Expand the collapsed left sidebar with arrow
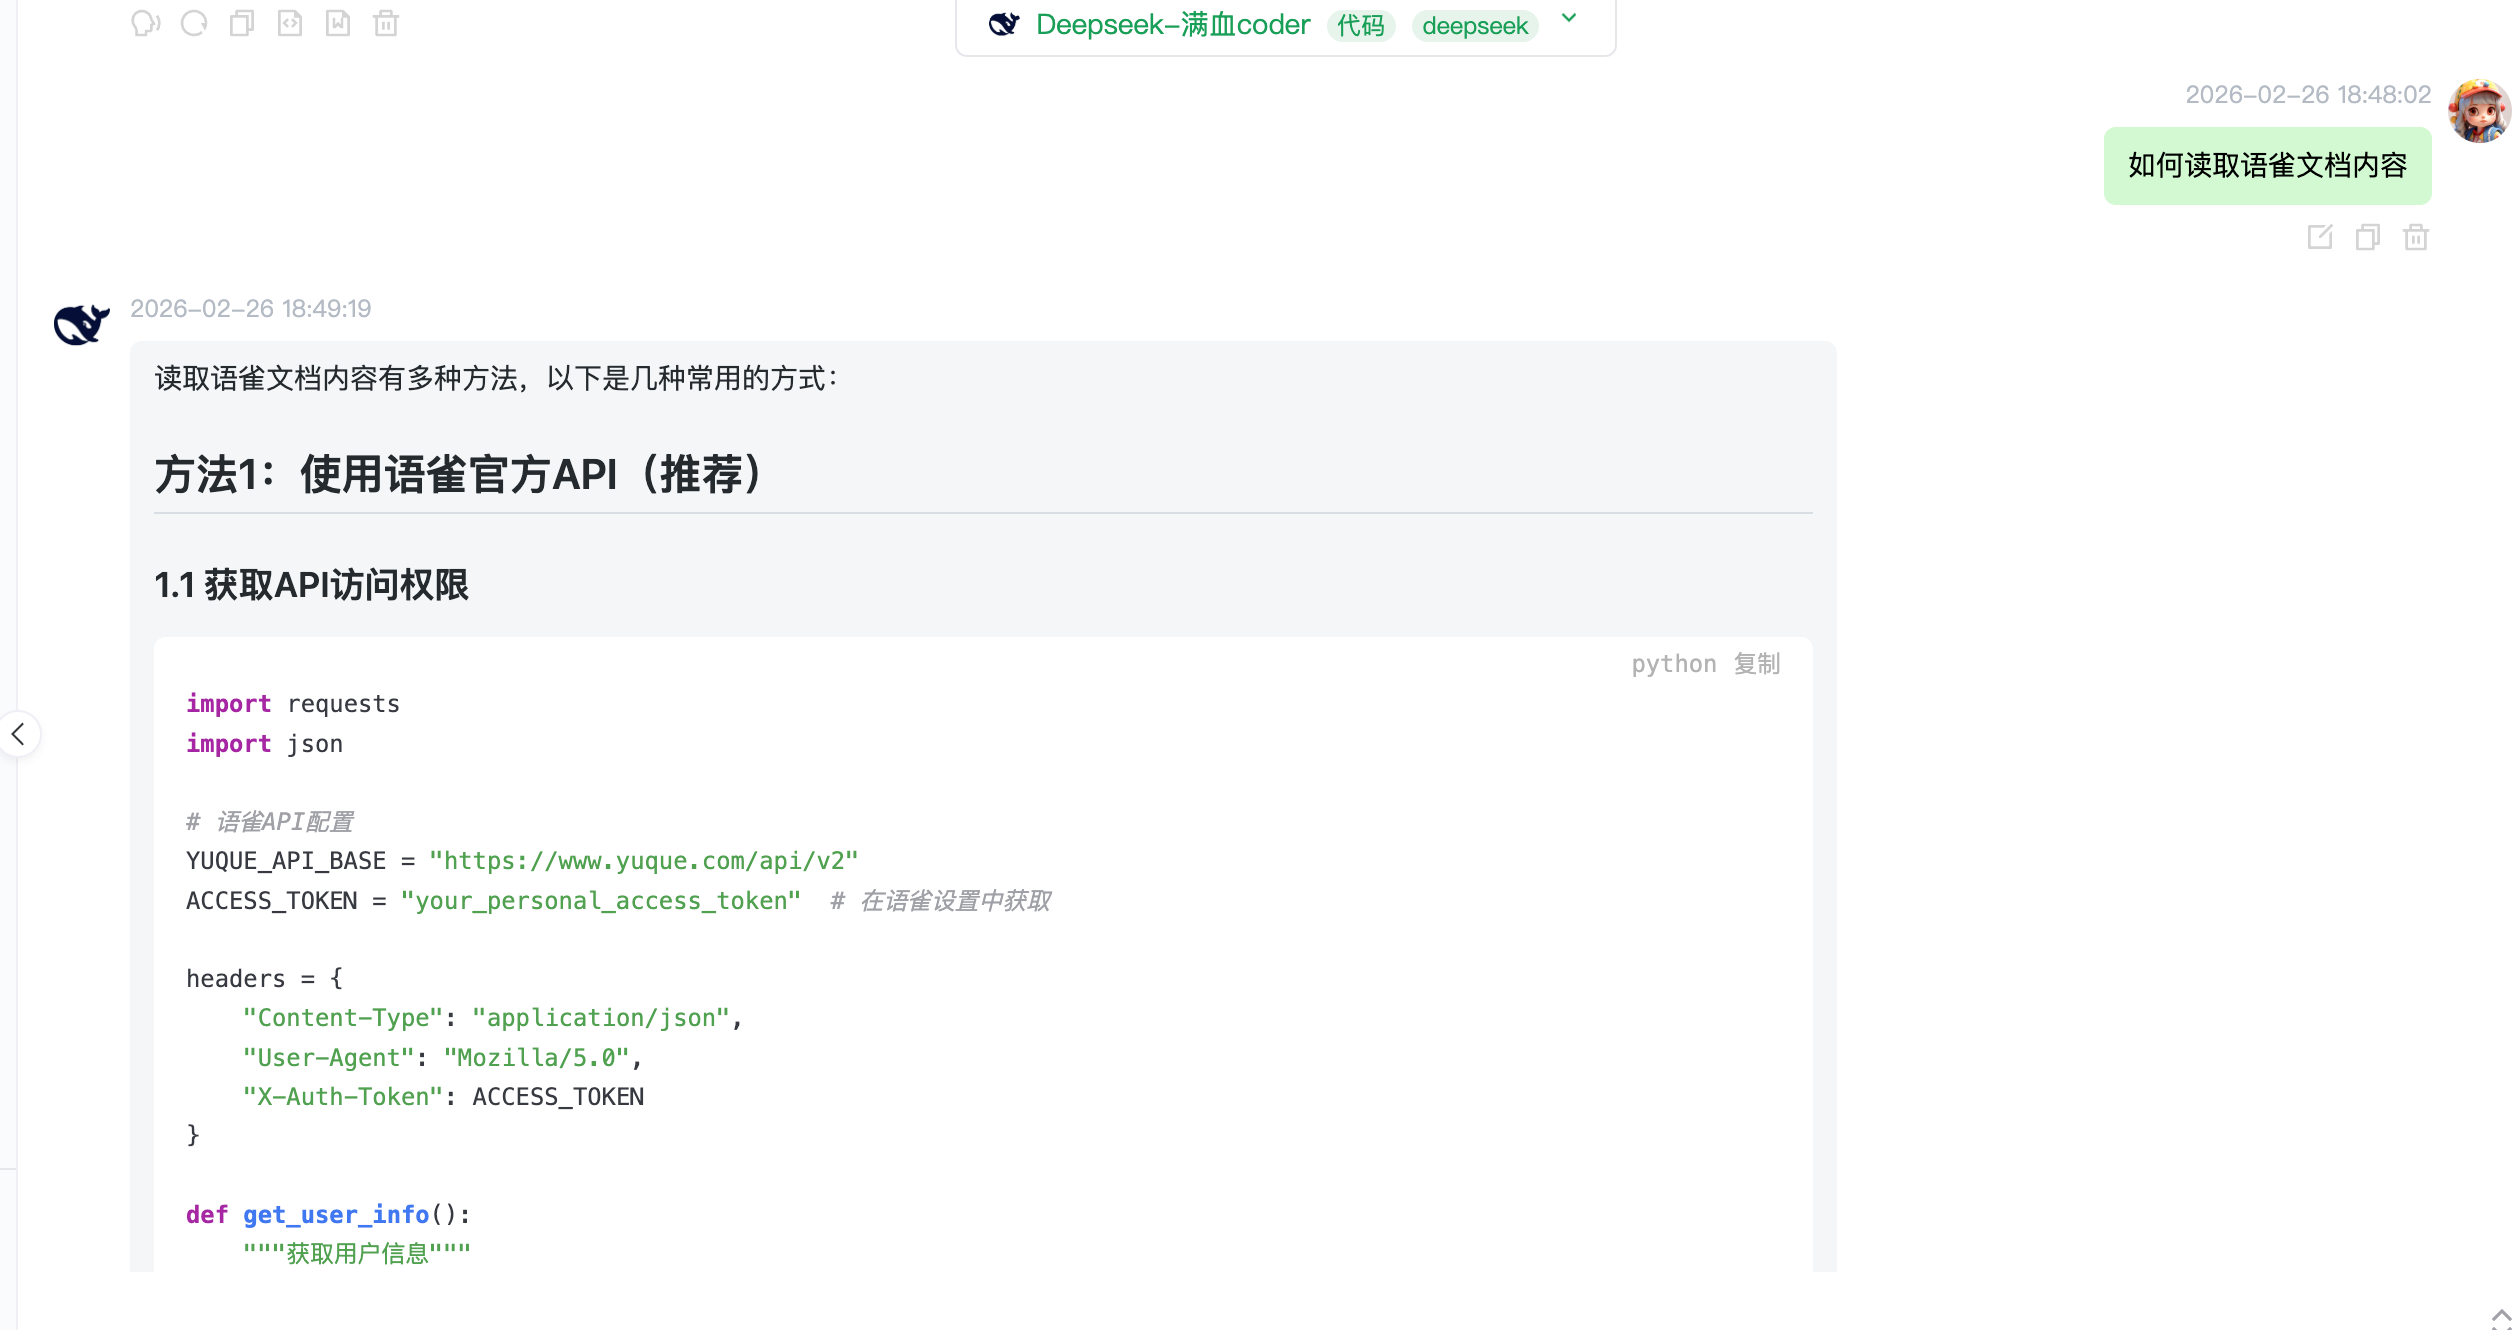Screen dimensions: 2520x1330 pos(18,734)
